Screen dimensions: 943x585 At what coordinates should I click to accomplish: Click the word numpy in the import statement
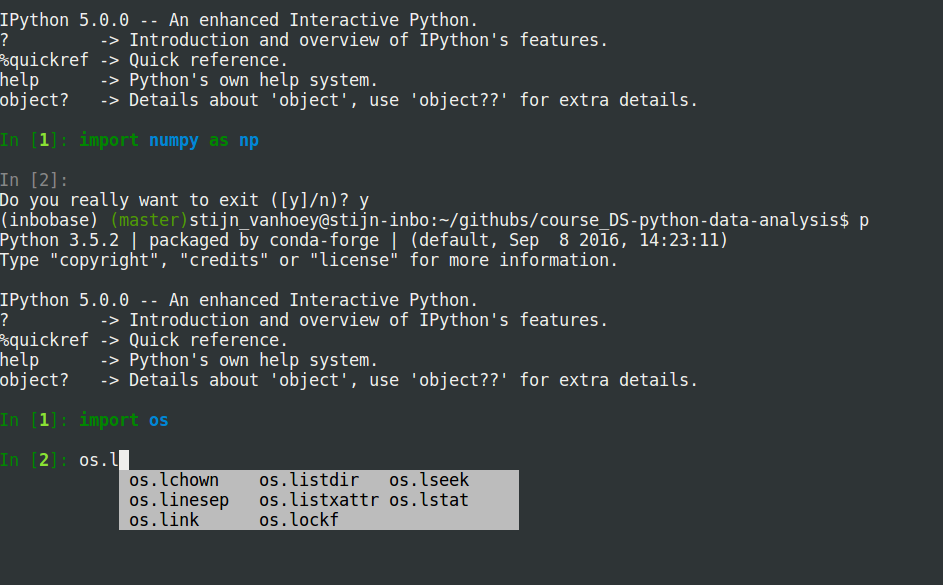tap(174, 140)
